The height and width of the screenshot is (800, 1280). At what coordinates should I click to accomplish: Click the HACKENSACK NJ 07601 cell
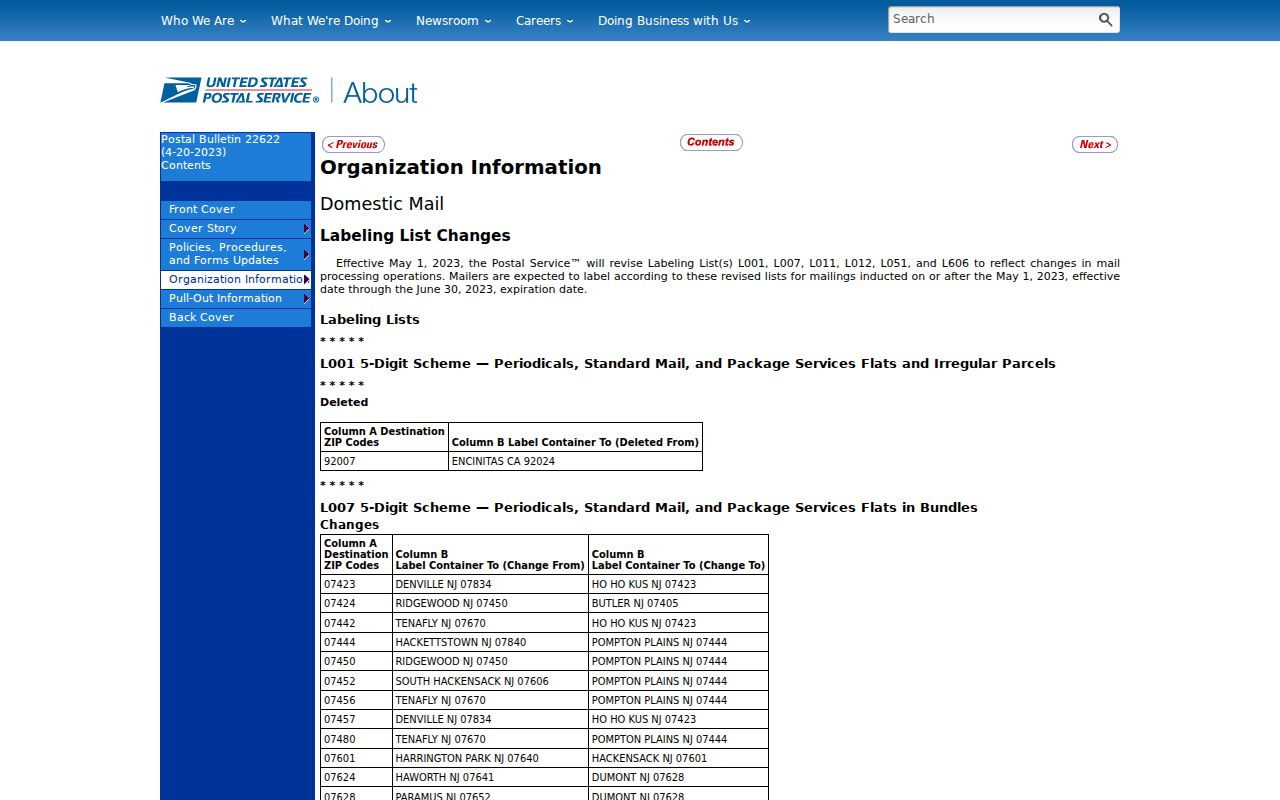[x=678, y=758]
